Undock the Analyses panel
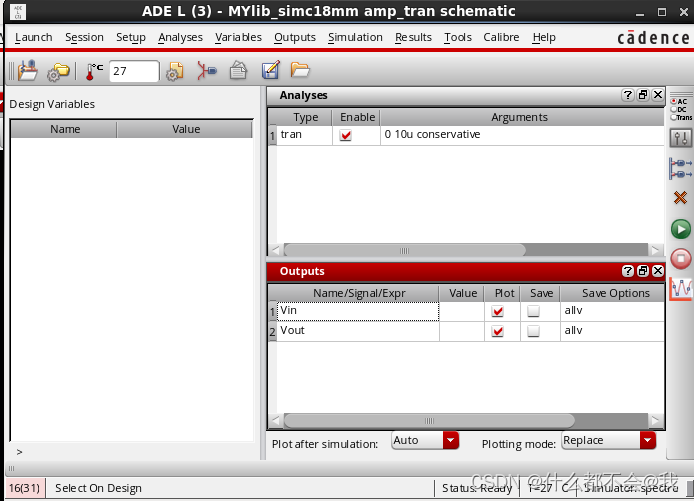The height and width of the screenshot is (501, 694). point(643,95)
